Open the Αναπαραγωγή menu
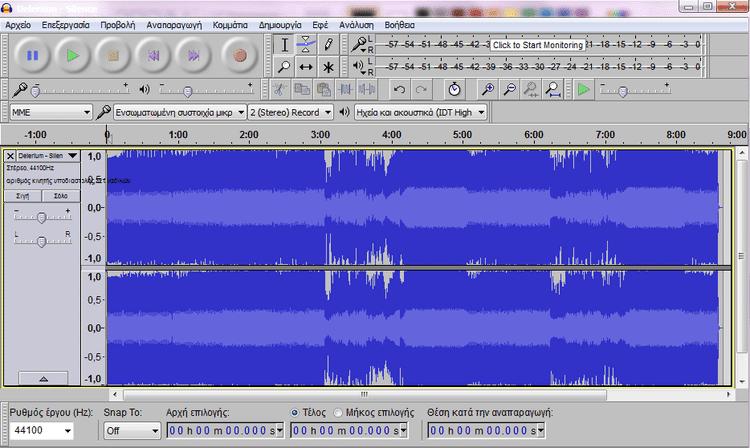Viewport: 750px width, 448px height. pyautogui.click(x=174, y=25)
